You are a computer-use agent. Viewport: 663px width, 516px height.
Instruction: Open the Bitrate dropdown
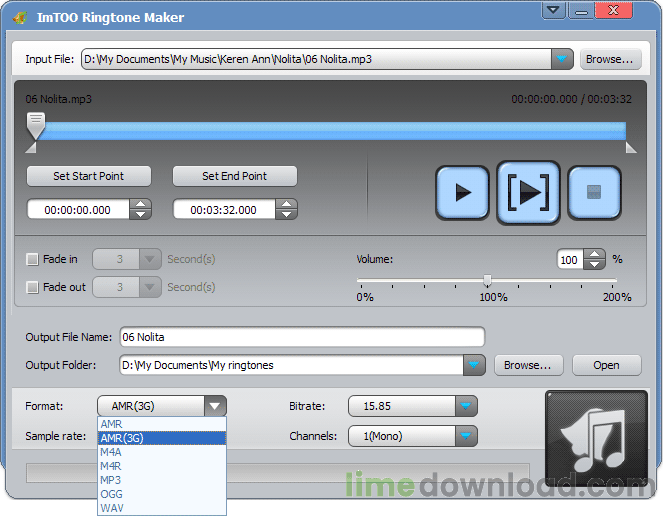coord(466,406)
